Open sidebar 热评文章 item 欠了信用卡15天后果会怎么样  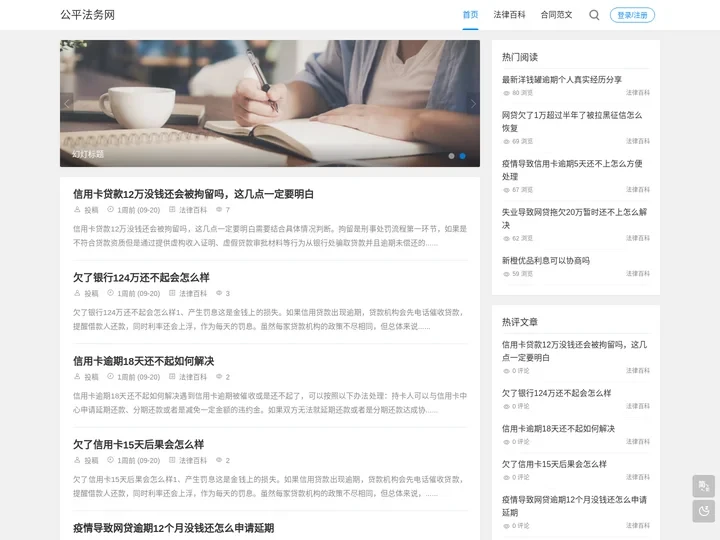[554, 464]
